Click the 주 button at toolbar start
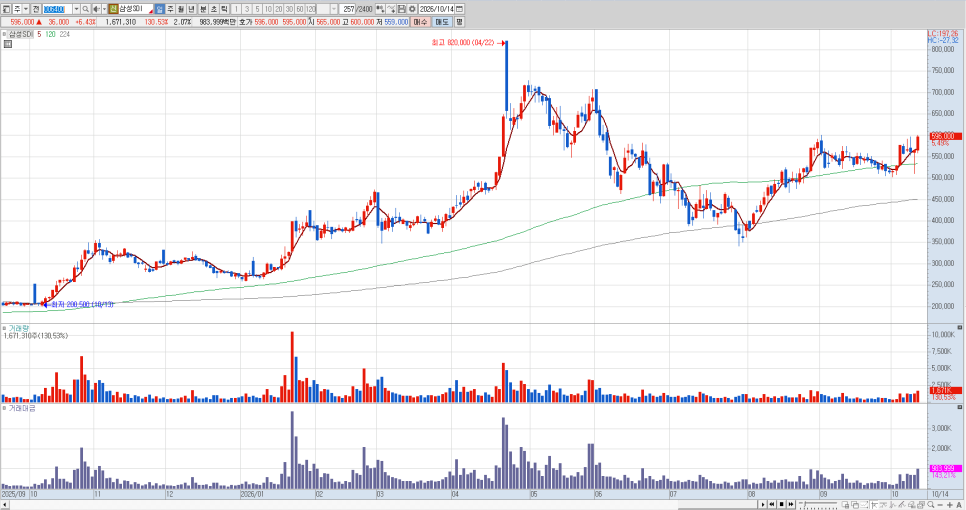Viewport: 966px width, 510px height. point(17,9)
